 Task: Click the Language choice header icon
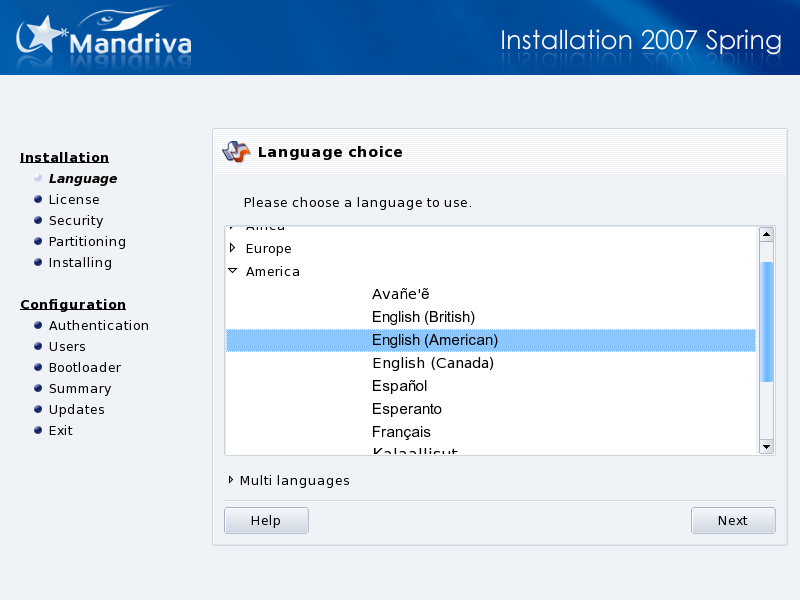[x=234, y=152]
